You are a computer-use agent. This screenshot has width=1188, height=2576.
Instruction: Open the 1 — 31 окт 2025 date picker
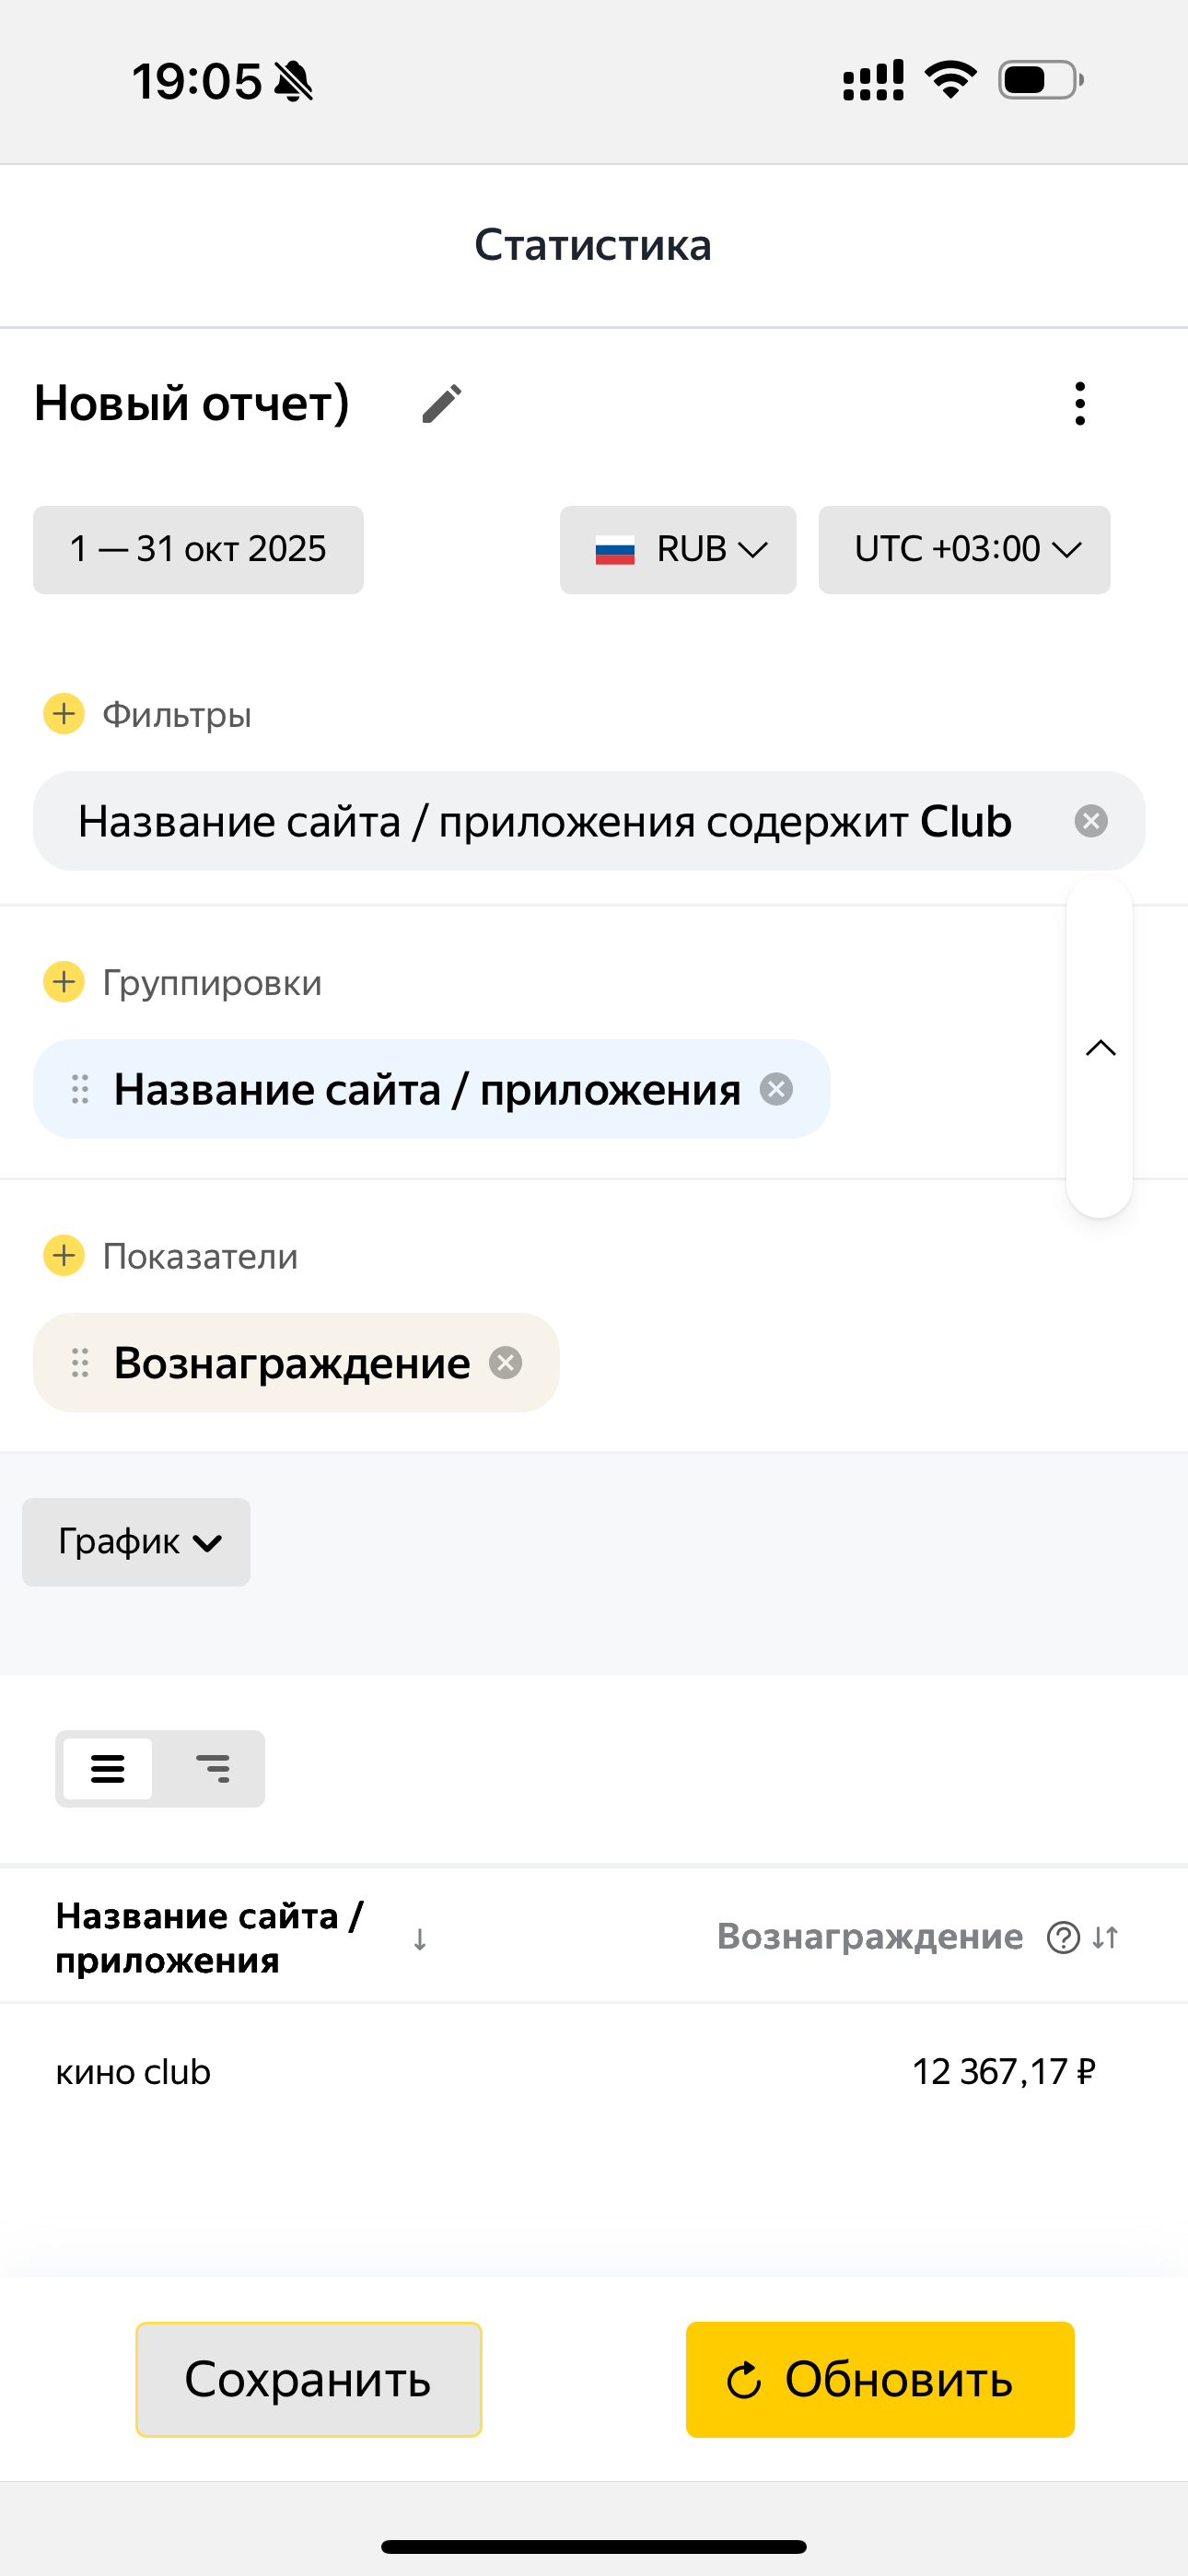click(x=198, y=550)
